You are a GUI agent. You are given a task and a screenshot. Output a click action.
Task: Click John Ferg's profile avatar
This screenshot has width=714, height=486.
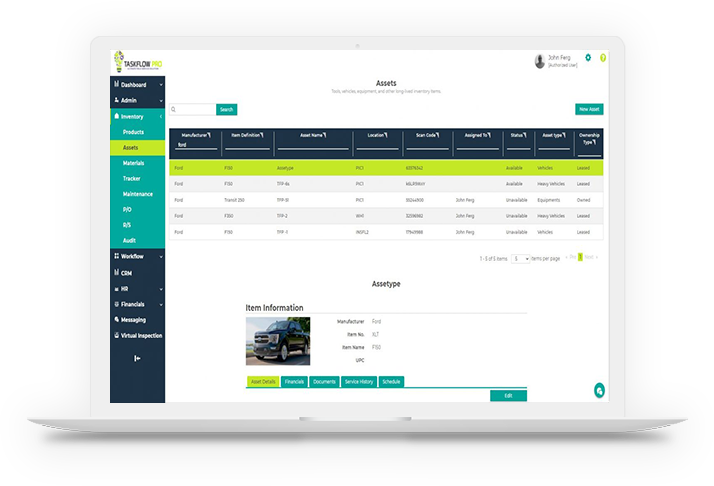(541, 61)
